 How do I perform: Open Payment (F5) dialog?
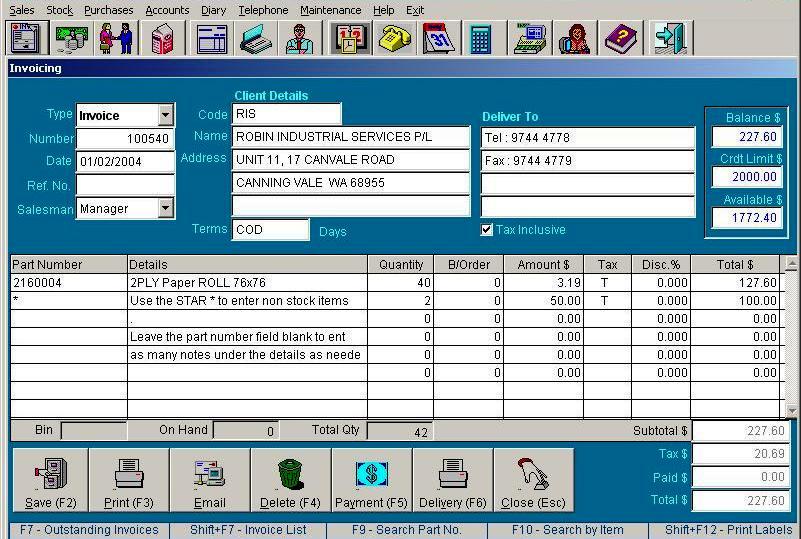(x=371, y=480)
